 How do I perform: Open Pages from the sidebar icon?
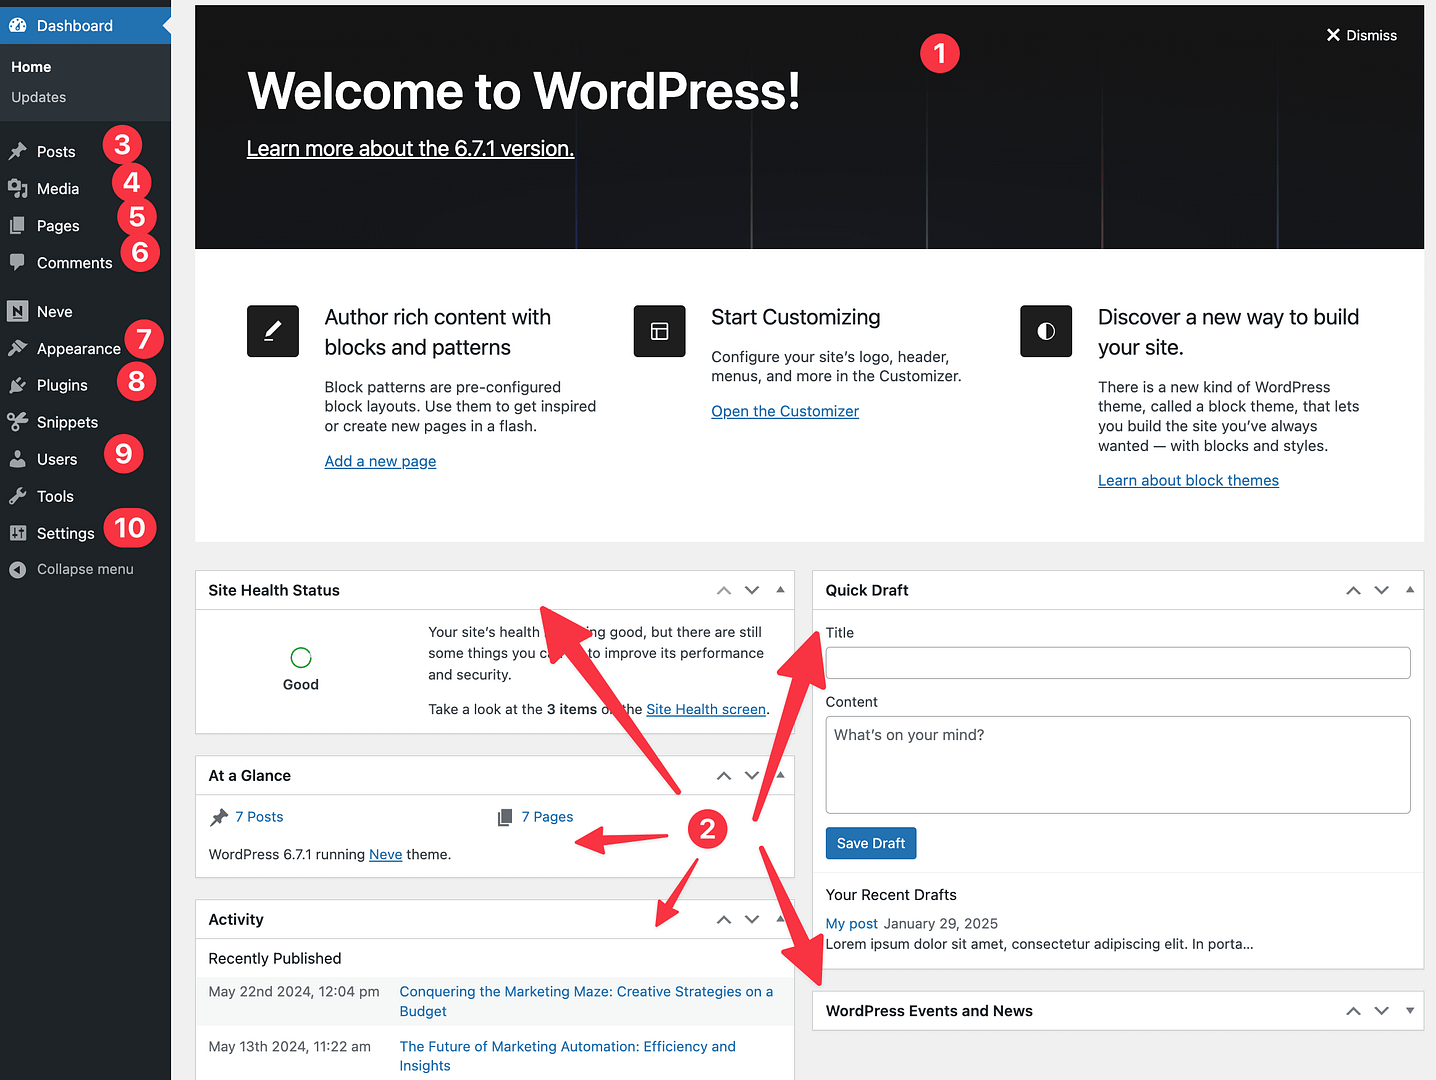coord(18,225)
